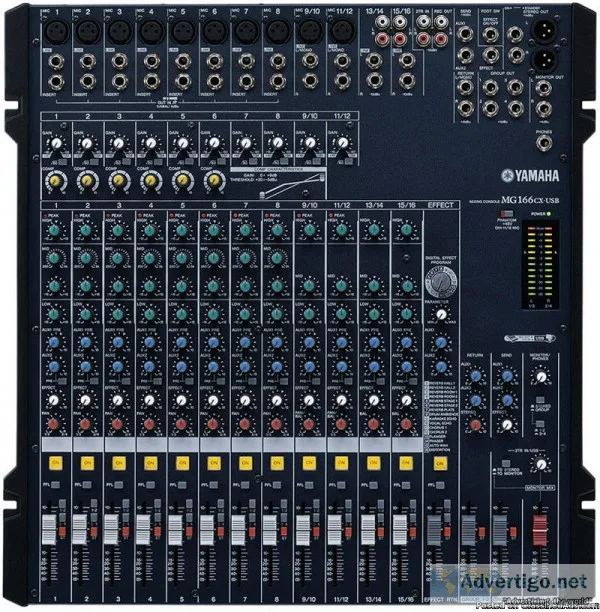Click the DIGITAL EFFECT PROGRAM selector dial
The image size is (600, 612).
point(441,281)
